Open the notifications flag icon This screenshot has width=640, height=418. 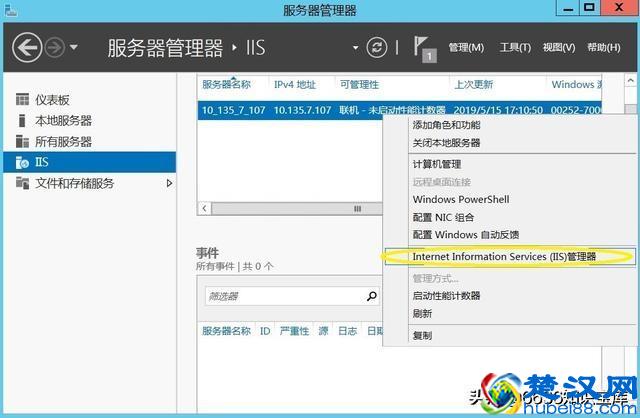[424, 49]
